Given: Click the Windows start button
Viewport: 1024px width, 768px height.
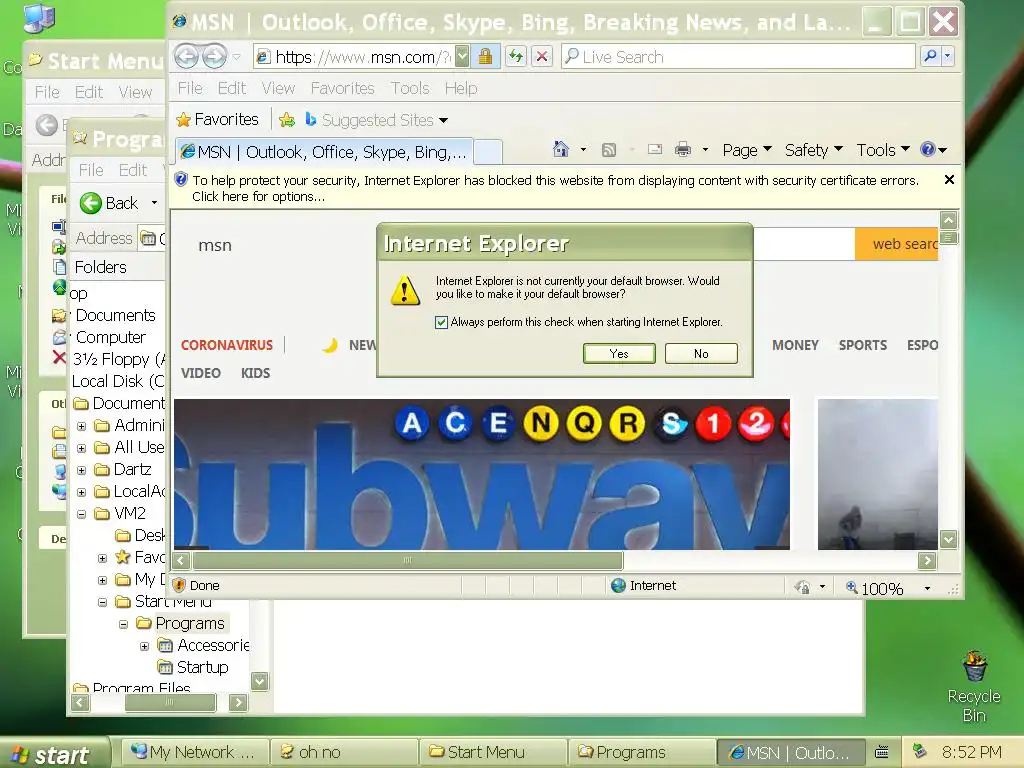Looking at the screenshot, I should point(54,754).
